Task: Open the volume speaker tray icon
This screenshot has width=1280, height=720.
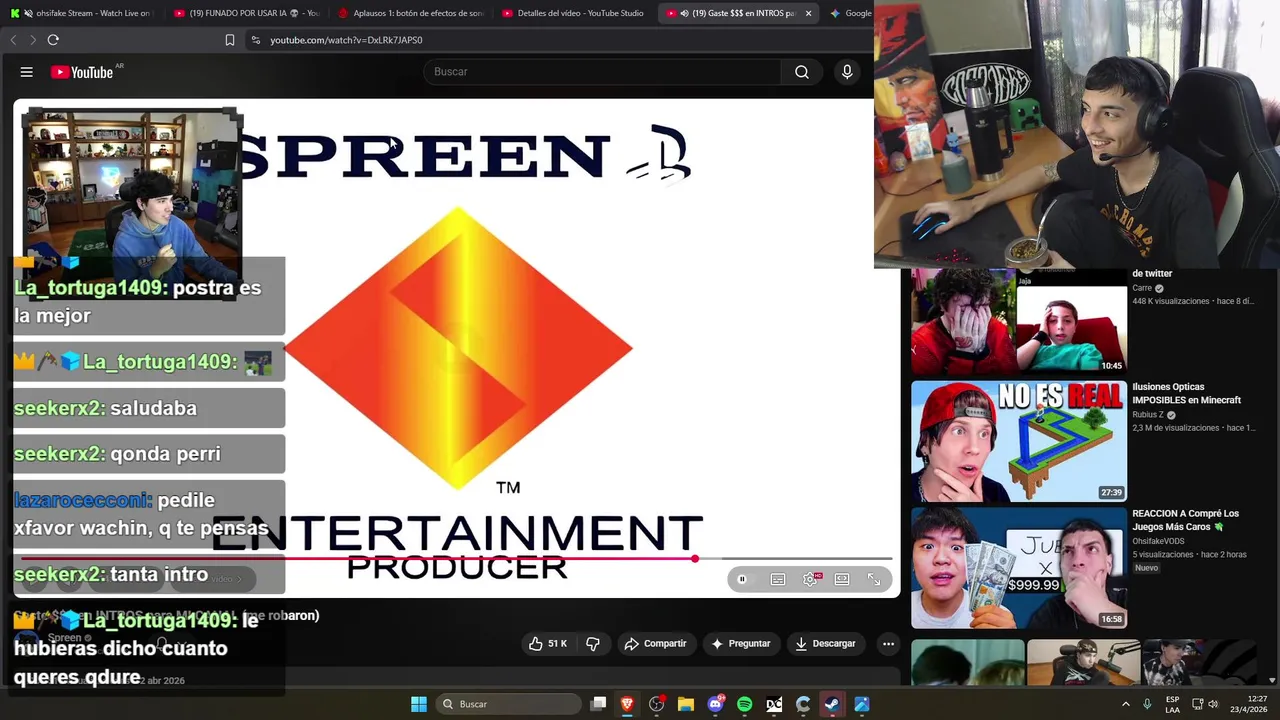Action: 1213,704
